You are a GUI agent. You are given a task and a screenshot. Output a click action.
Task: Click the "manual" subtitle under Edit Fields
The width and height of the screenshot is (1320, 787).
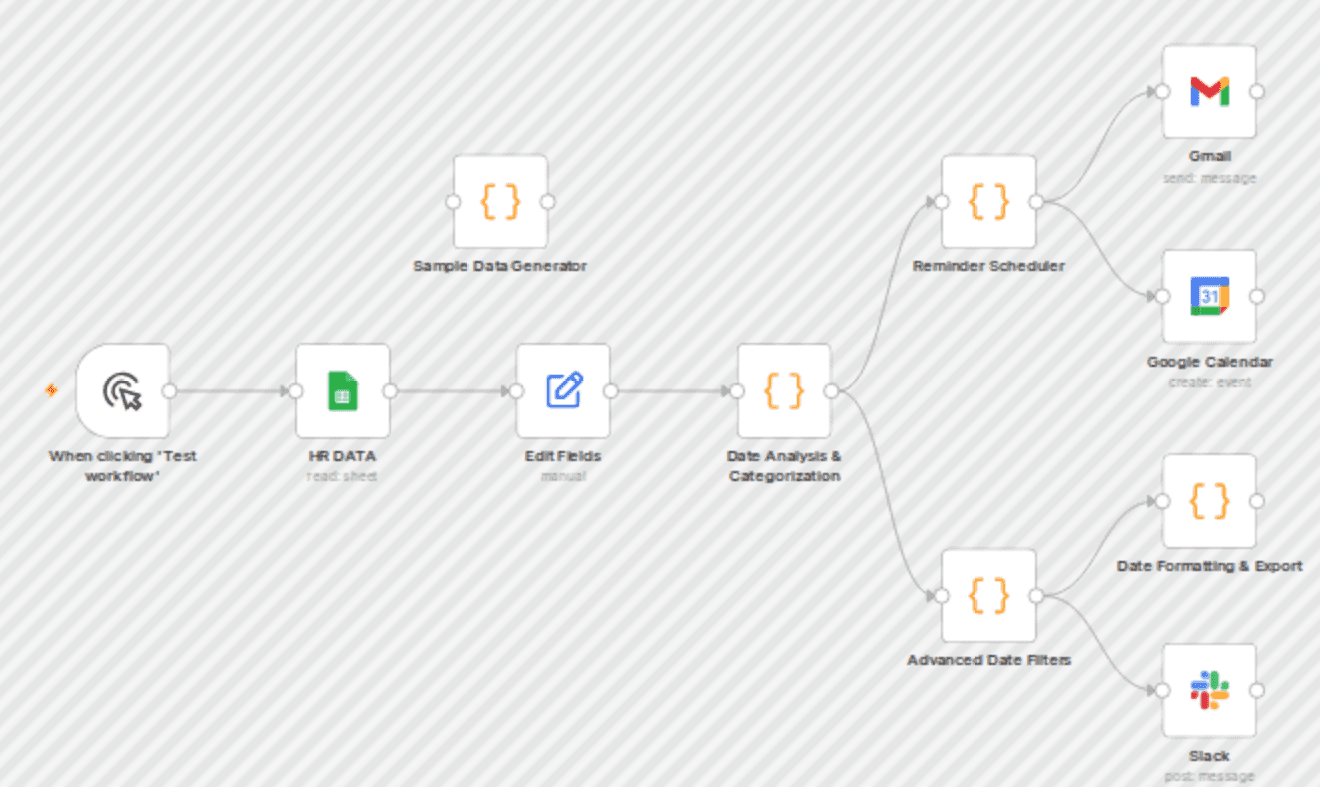(563, 476)
